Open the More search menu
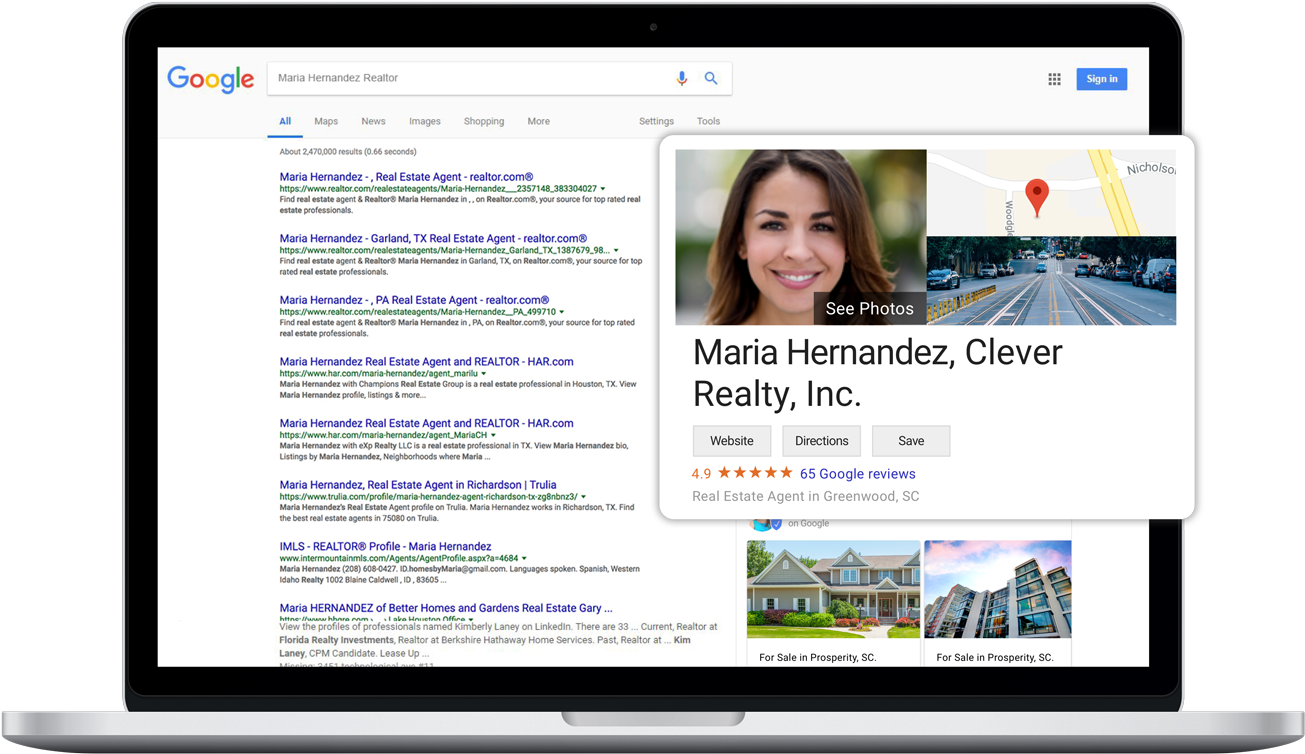1305x754 pixels. coord(539,121)
